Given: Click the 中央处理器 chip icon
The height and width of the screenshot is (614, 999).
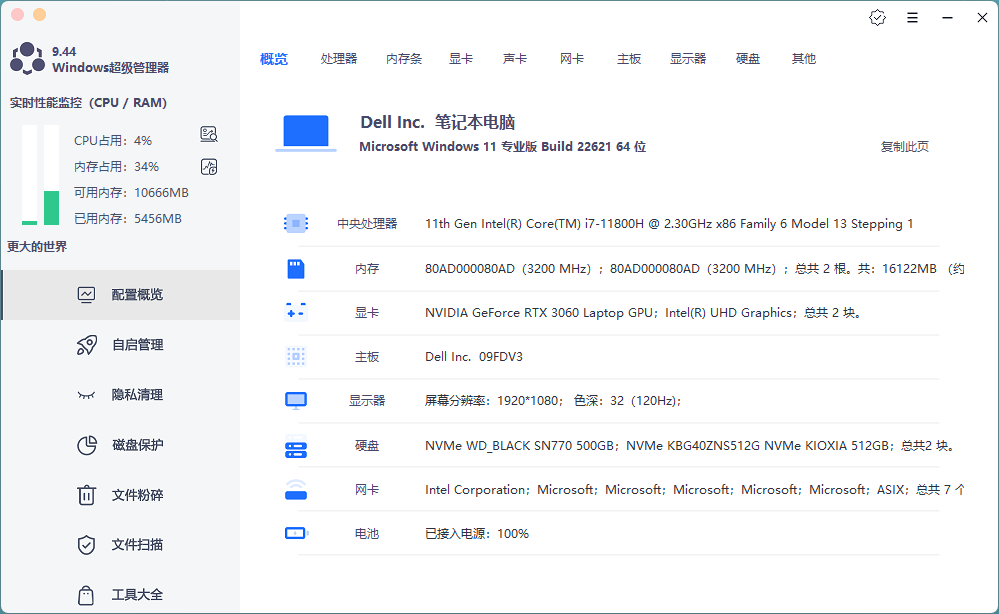Looking at the screenshot, I should coord(296,224).
